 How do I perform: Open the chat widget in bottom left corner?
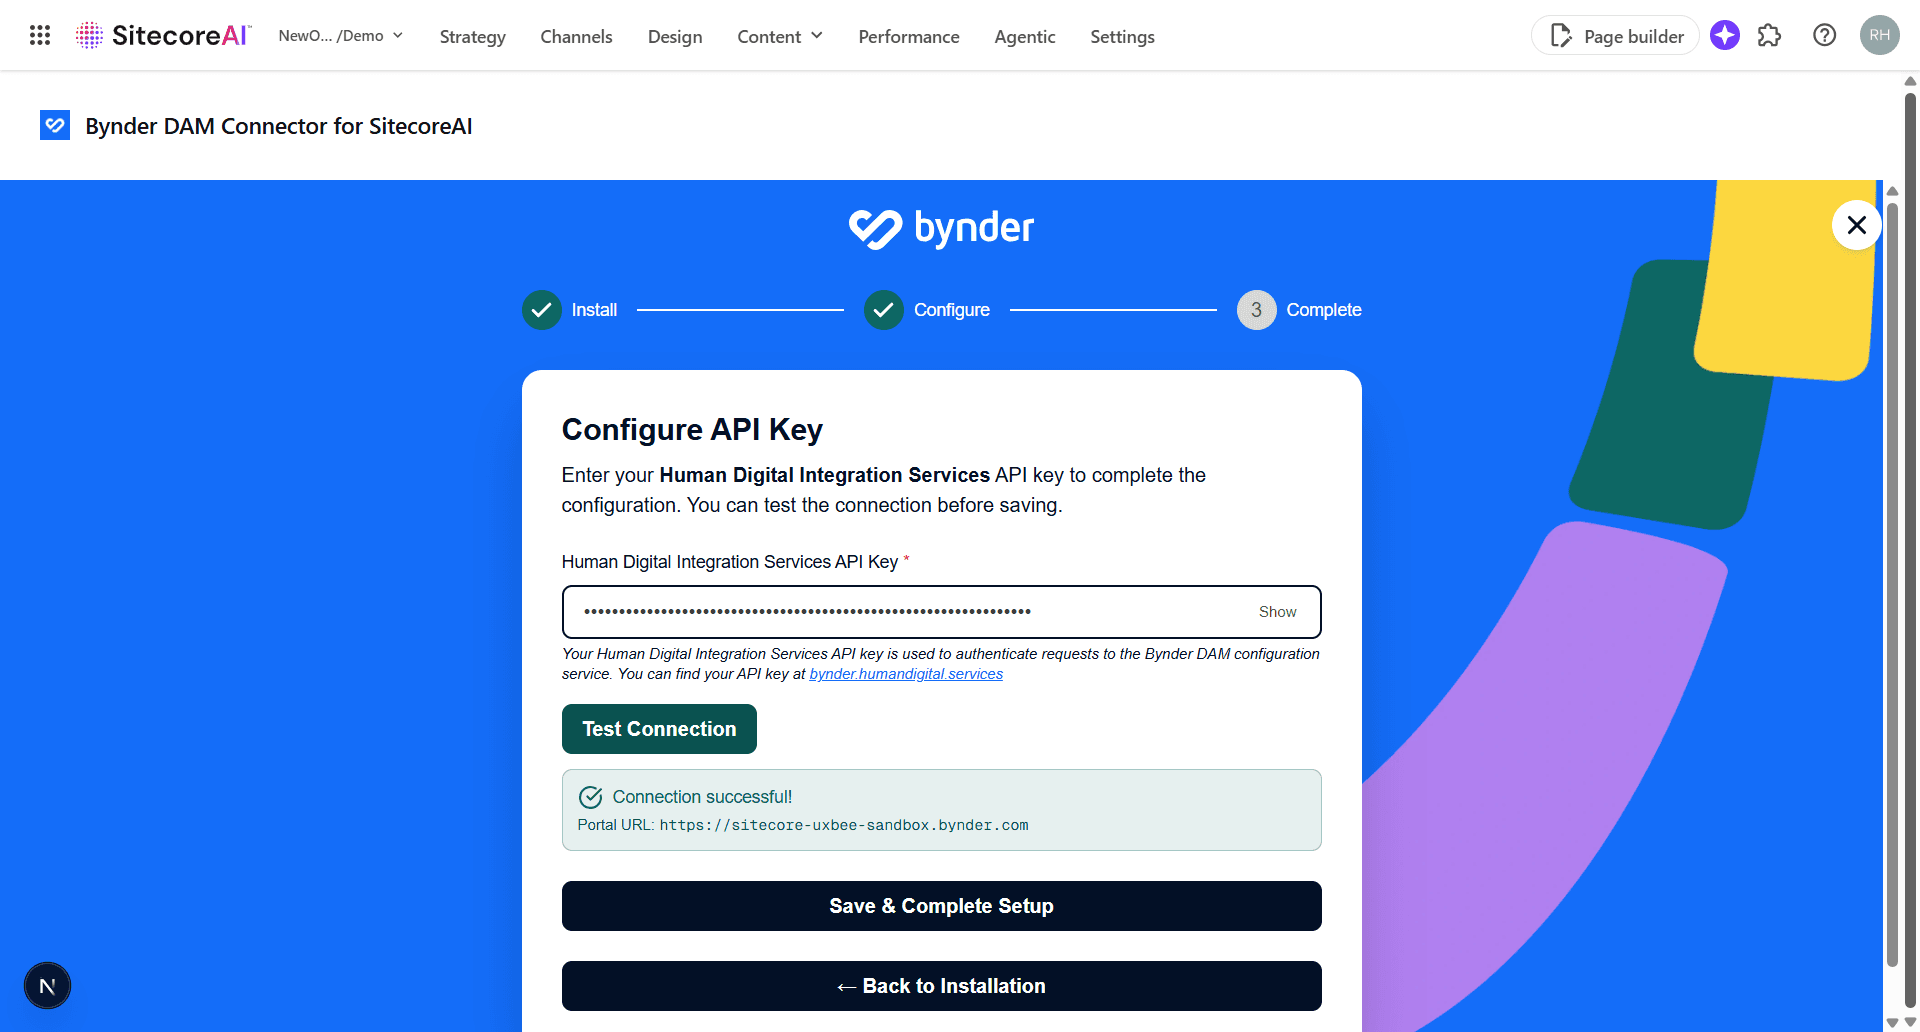47,985
